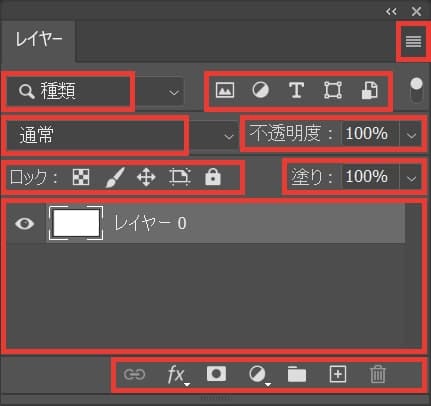Open the layers panel hamburger menu

[413, 41]
